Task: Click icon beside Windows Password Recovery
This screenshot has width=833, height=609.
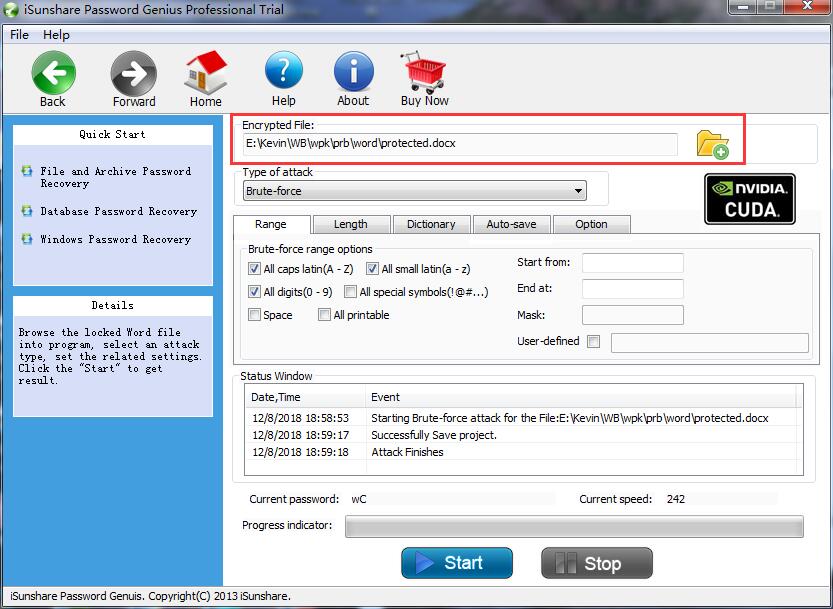Action: 27,239
